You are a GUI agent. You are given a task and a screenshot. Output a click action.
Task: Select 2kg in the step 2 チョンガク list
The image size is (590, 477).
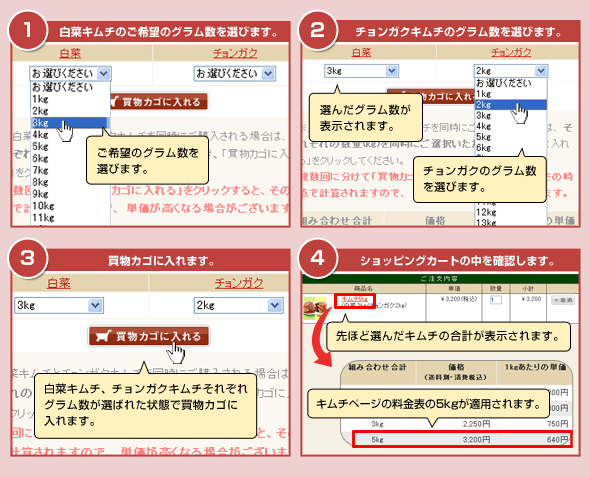(x=510, y=104)
